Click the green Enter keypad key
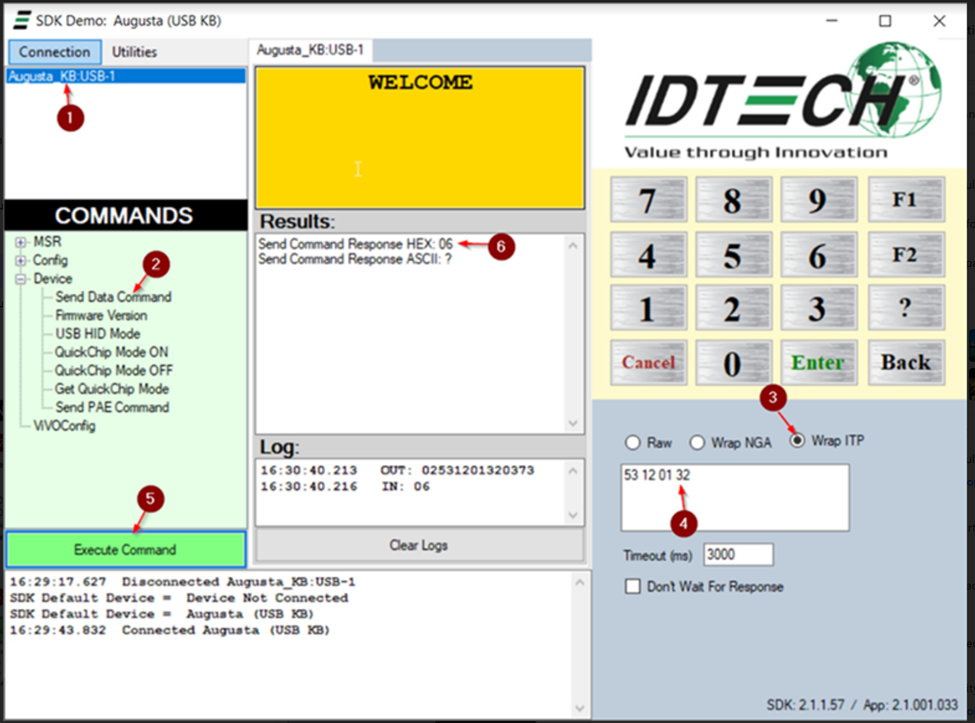 pyautogui.click(x=818, y=362)
